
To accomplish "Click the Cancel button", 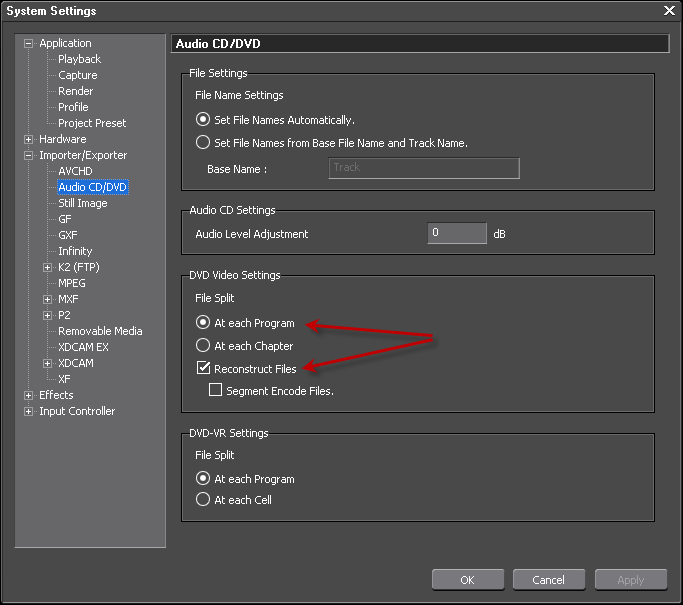I will coord(548,580).
